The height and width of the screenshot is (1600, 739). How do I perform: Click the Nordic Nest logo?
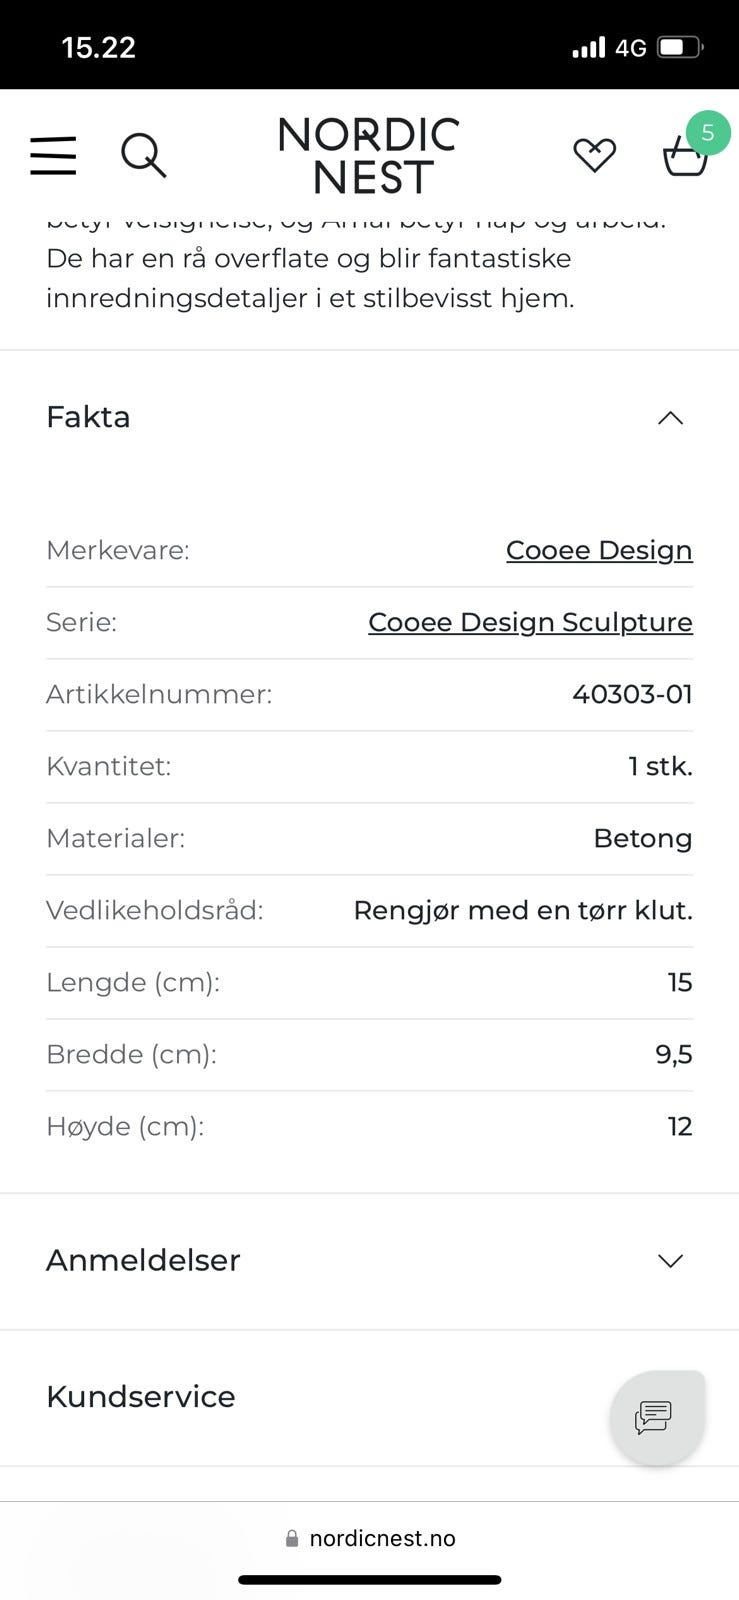(369, 155)
